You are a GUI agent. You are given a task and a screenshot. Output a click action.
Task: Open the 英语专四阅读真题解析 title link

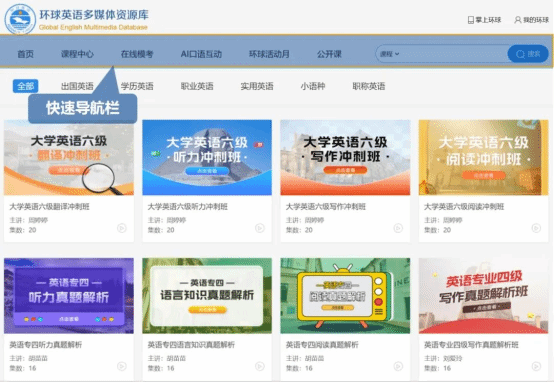click(x=322, y=345)
